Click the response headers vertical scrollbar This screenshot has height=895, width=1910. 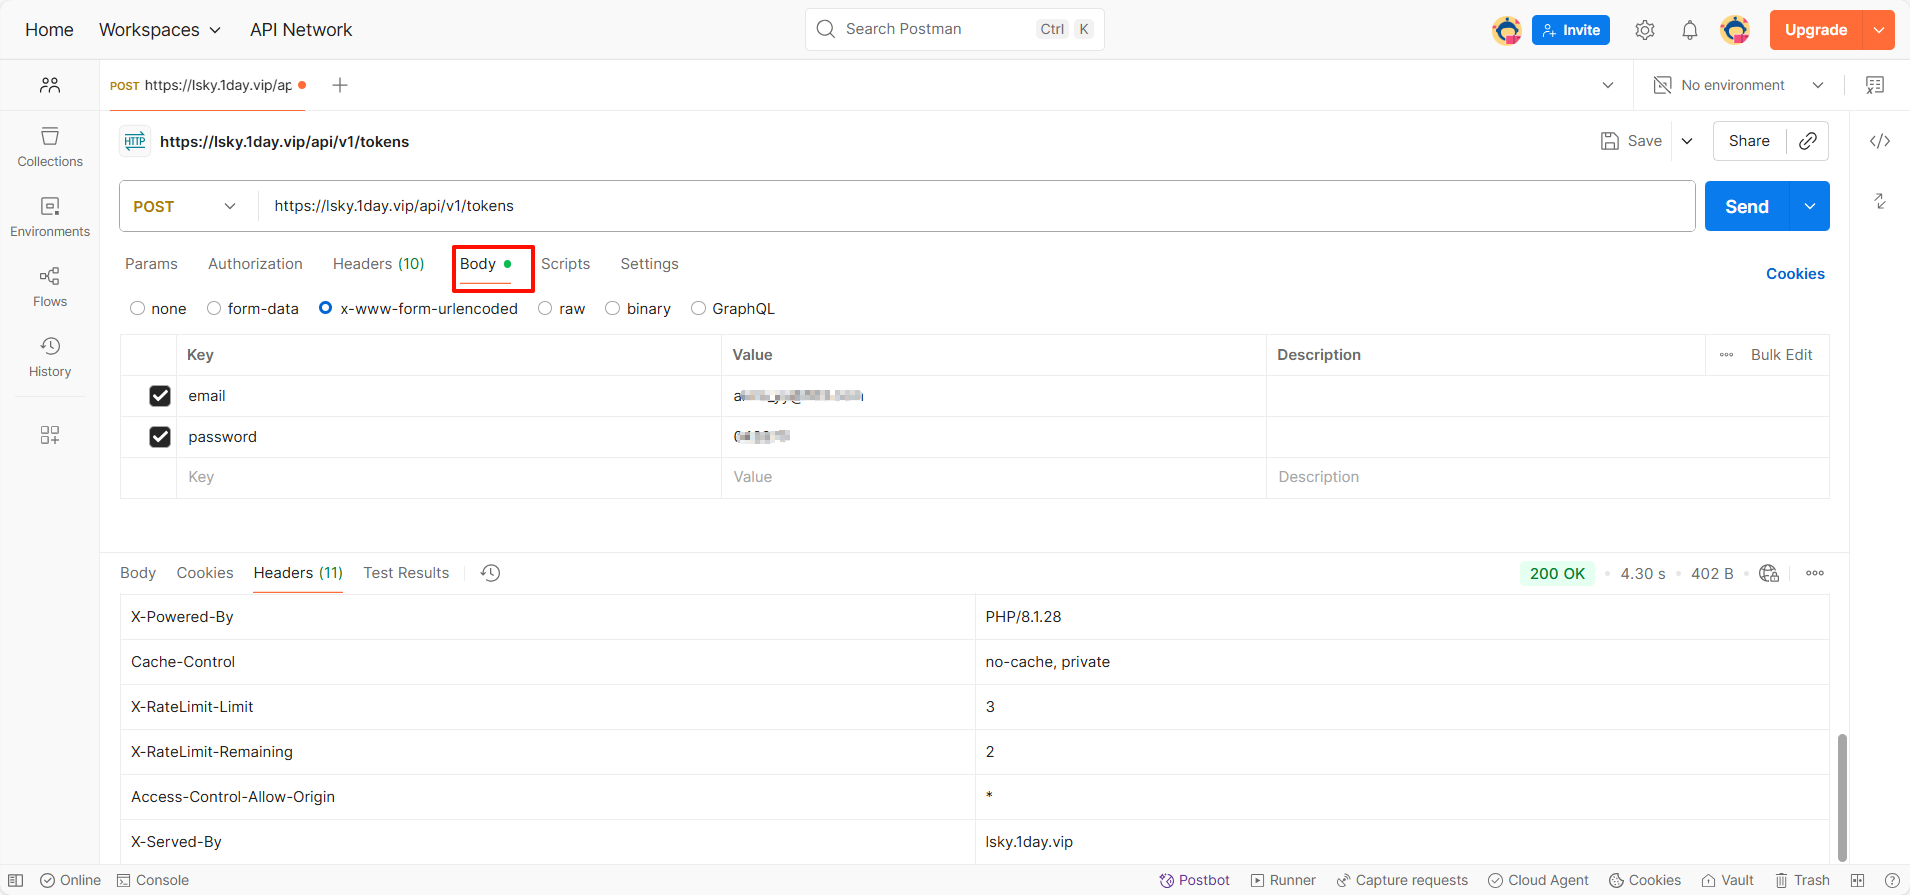1842,796
